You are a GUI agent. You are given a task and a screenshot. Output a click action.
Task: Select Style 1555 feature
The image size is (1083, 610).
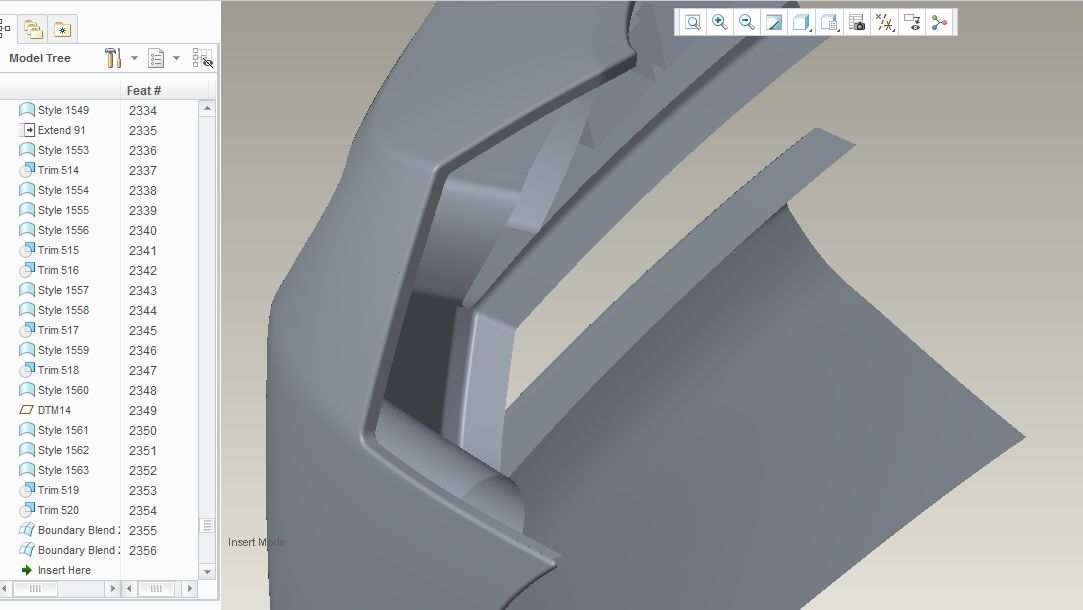coord(63,210)
